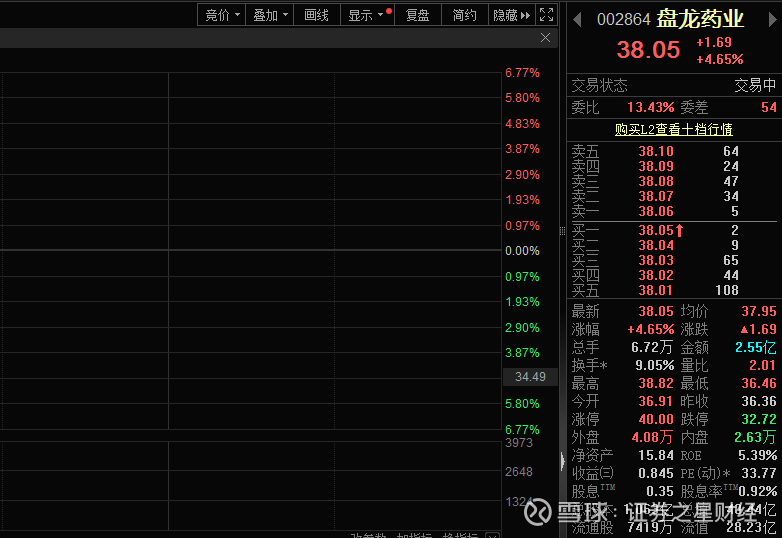Click the 最高 value 38.82
This screenshot has height=538, width=782.
tap(656, 383)
